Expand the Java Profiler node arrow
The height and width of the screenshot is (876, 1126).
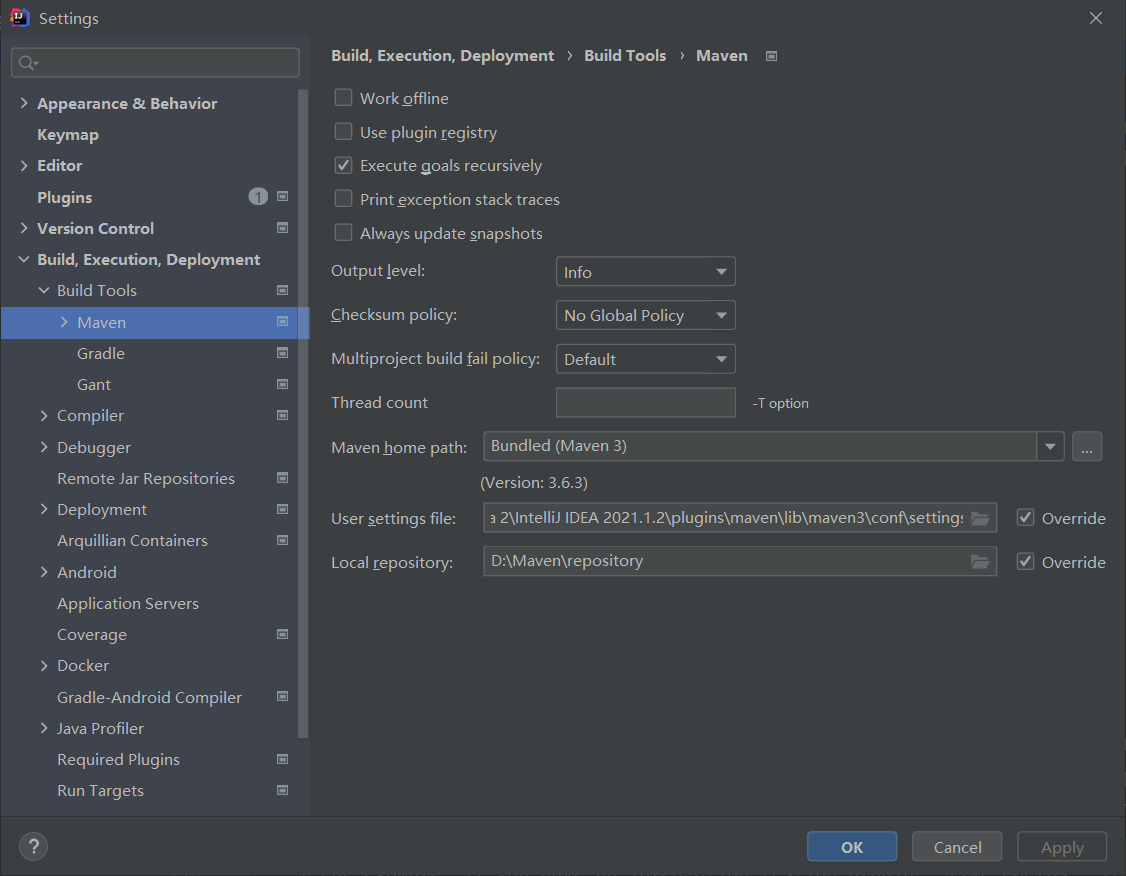pyautogui.click(x=44, y=728)
